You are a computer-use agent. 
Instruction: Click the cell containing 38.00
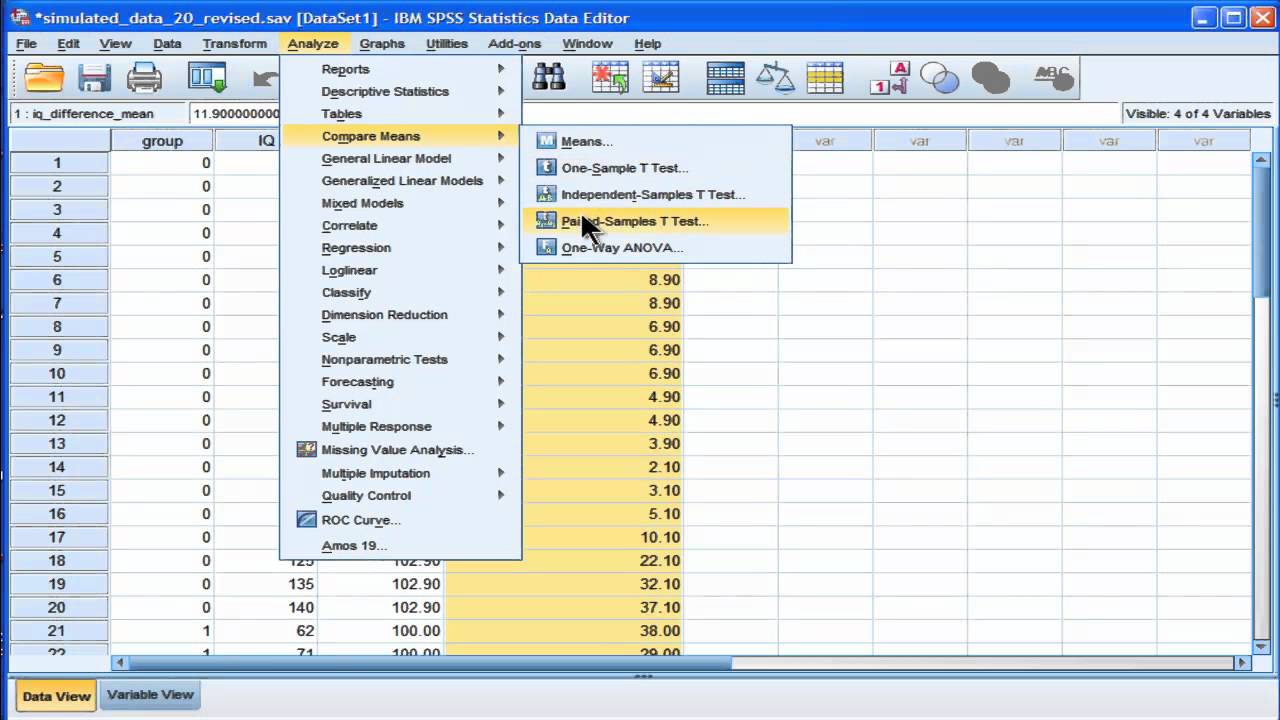[x=564, y=630]
